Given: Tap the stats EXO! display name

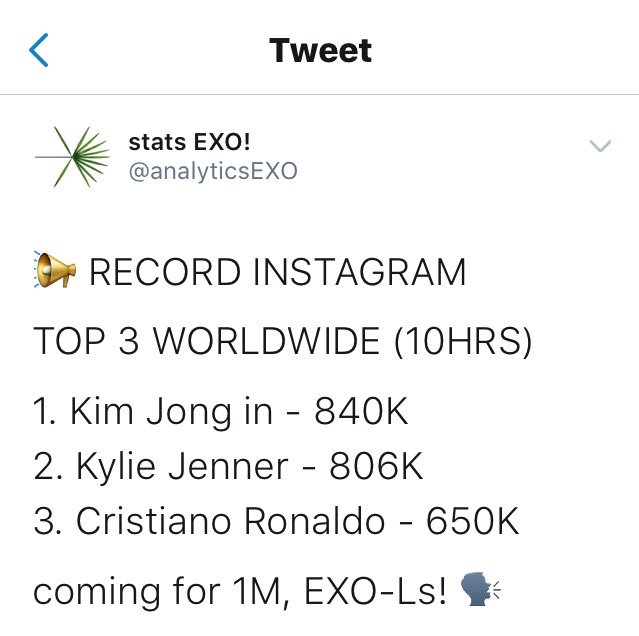Looking at the screenshot, I should 189,142.
